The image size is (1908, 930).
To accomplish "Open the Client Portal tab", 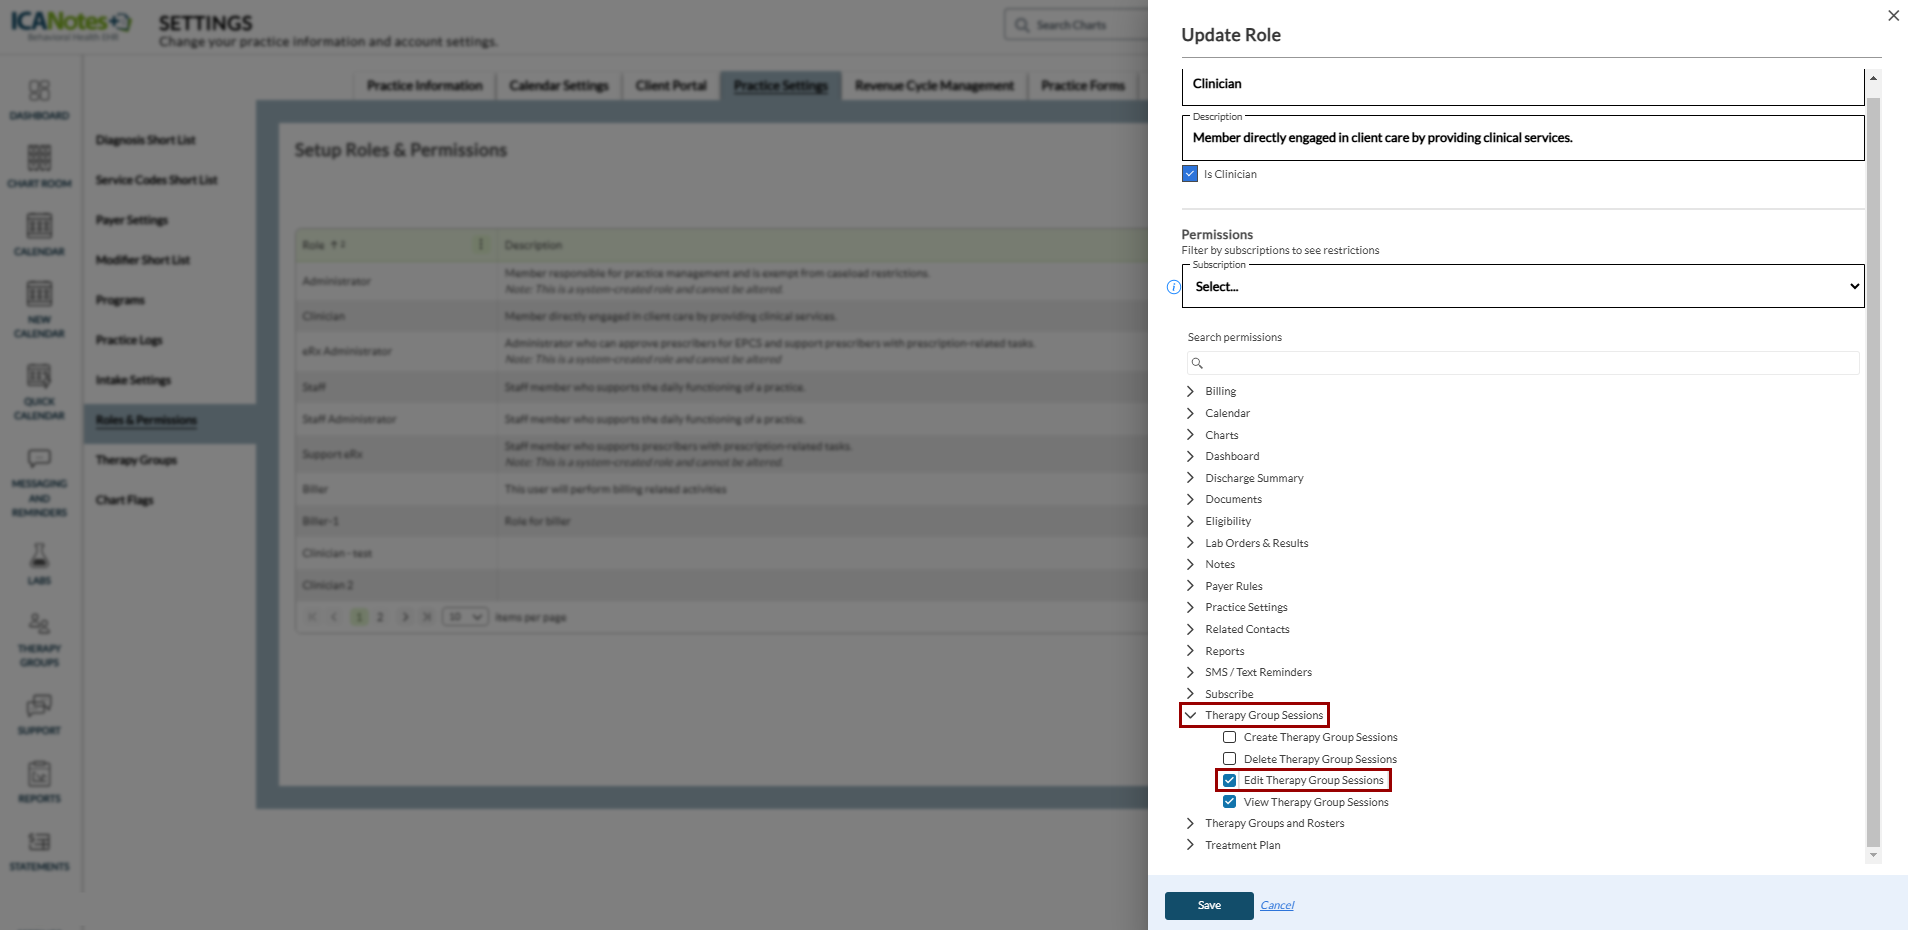I will tap(671, 86).
